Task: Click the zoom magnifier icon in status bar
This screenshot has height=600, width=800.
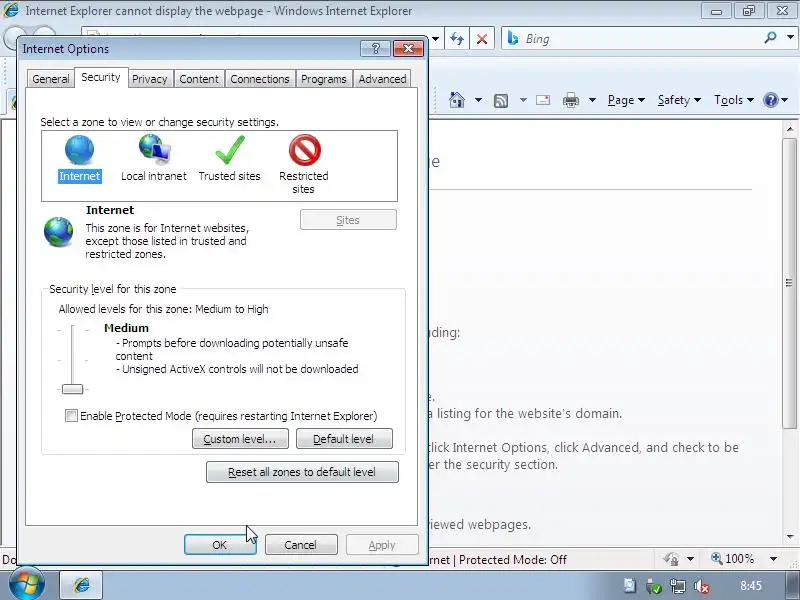Action: [x=717, y=559]
